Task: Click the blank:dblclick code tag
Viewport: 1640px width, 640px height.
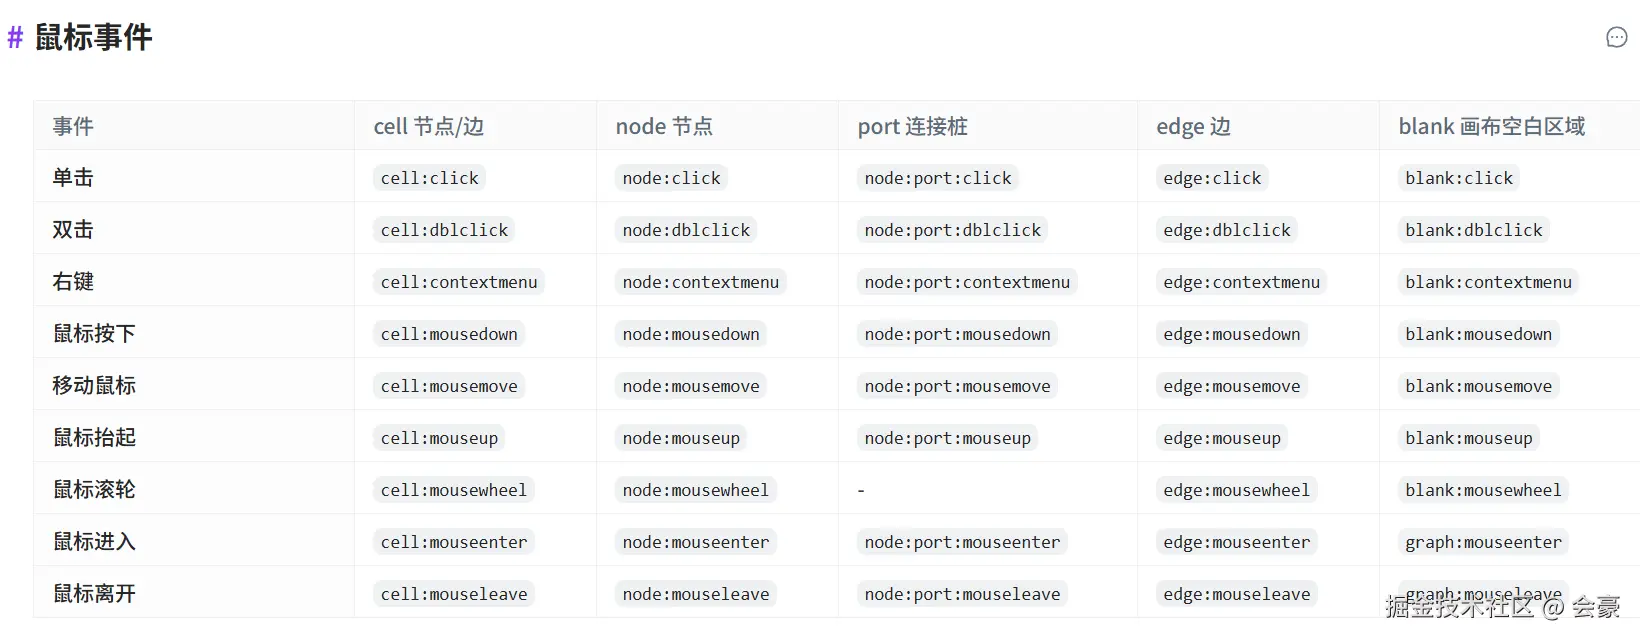Action: [1474, 230]
